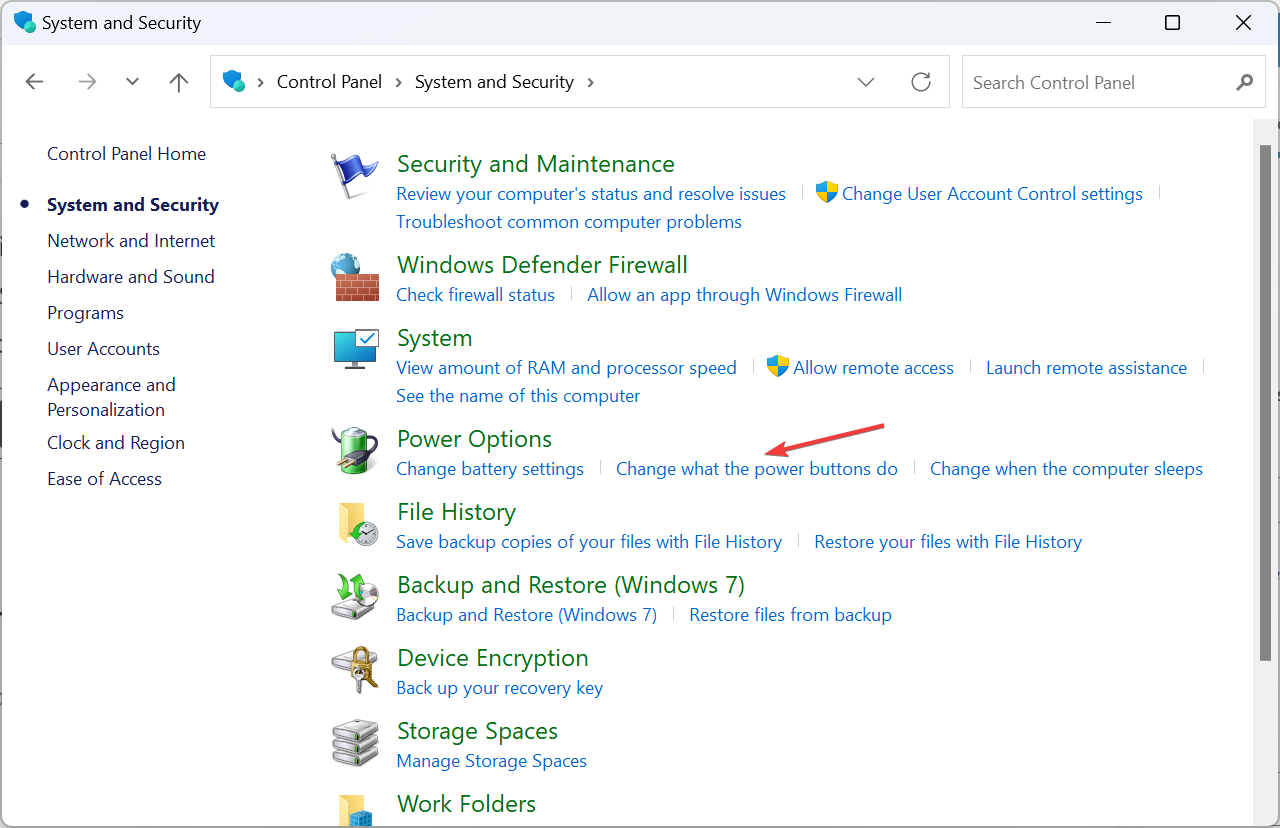Open Change User Account Control settings
The image size is (1280, 828).
991,194
